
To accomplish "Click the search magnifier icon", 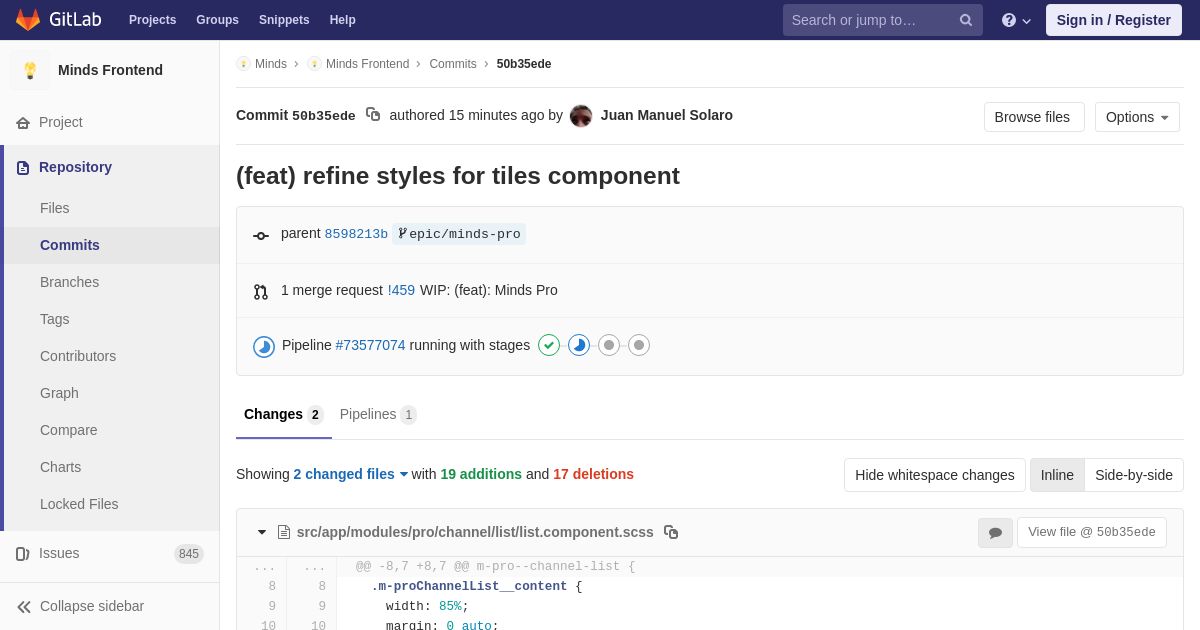I will click(965, 20).
